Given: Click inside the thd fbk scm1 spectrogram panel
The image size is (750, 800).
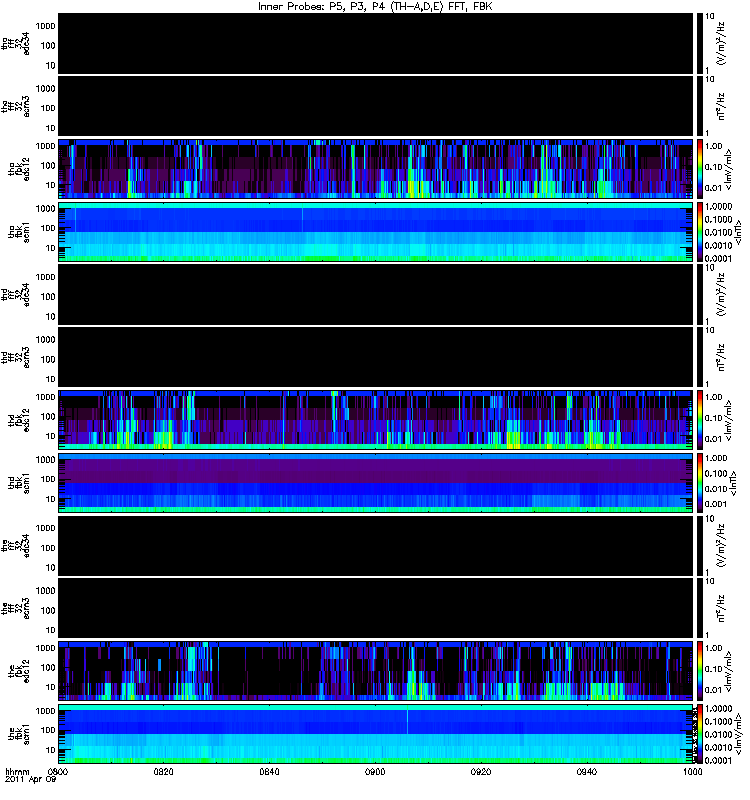Looking at the screenshot, I should [376, 483].
